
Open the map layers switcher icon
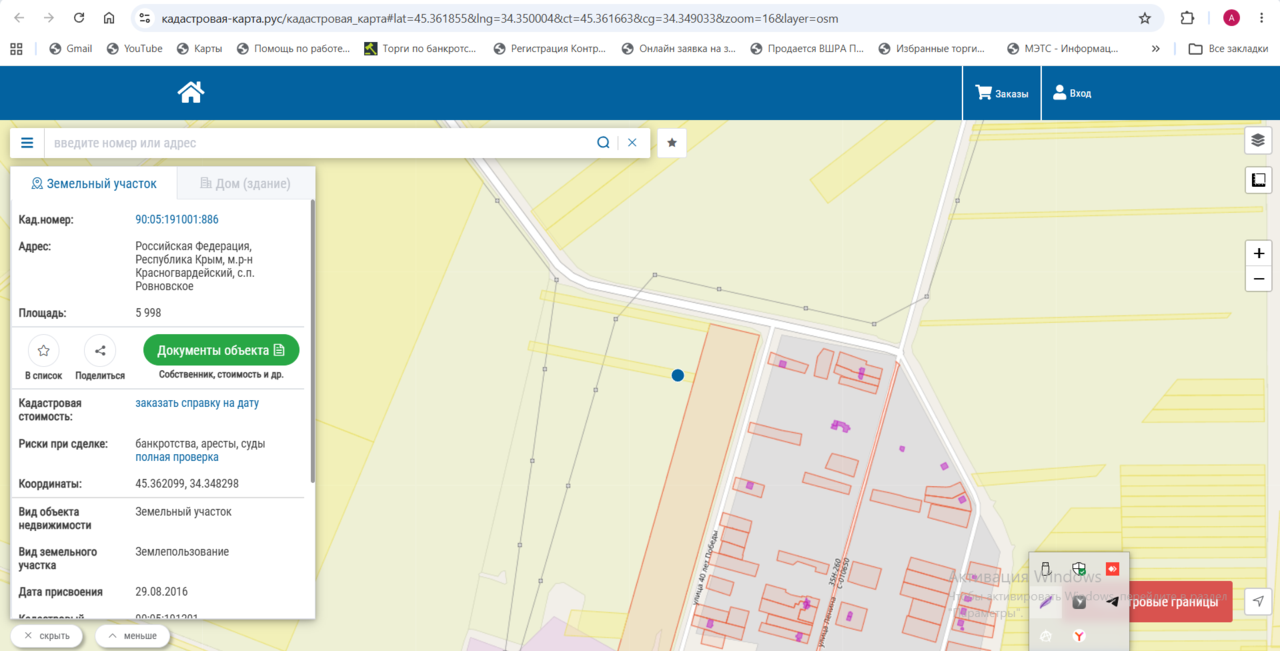[1258, 140]
